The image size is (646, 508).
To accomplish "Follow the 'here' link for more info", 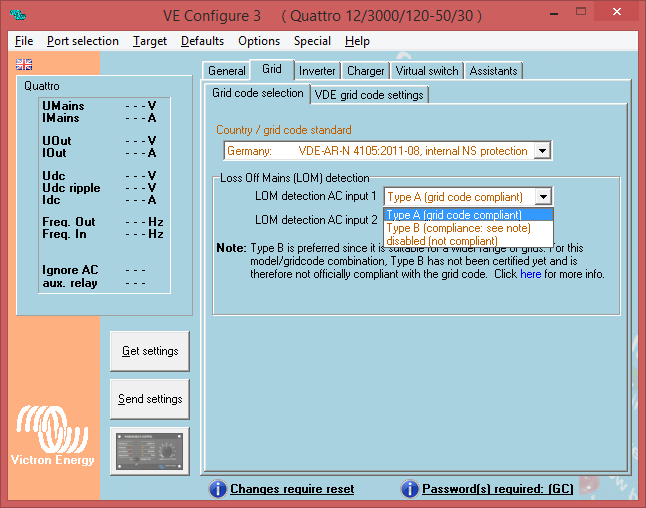I will coord(530,274).
